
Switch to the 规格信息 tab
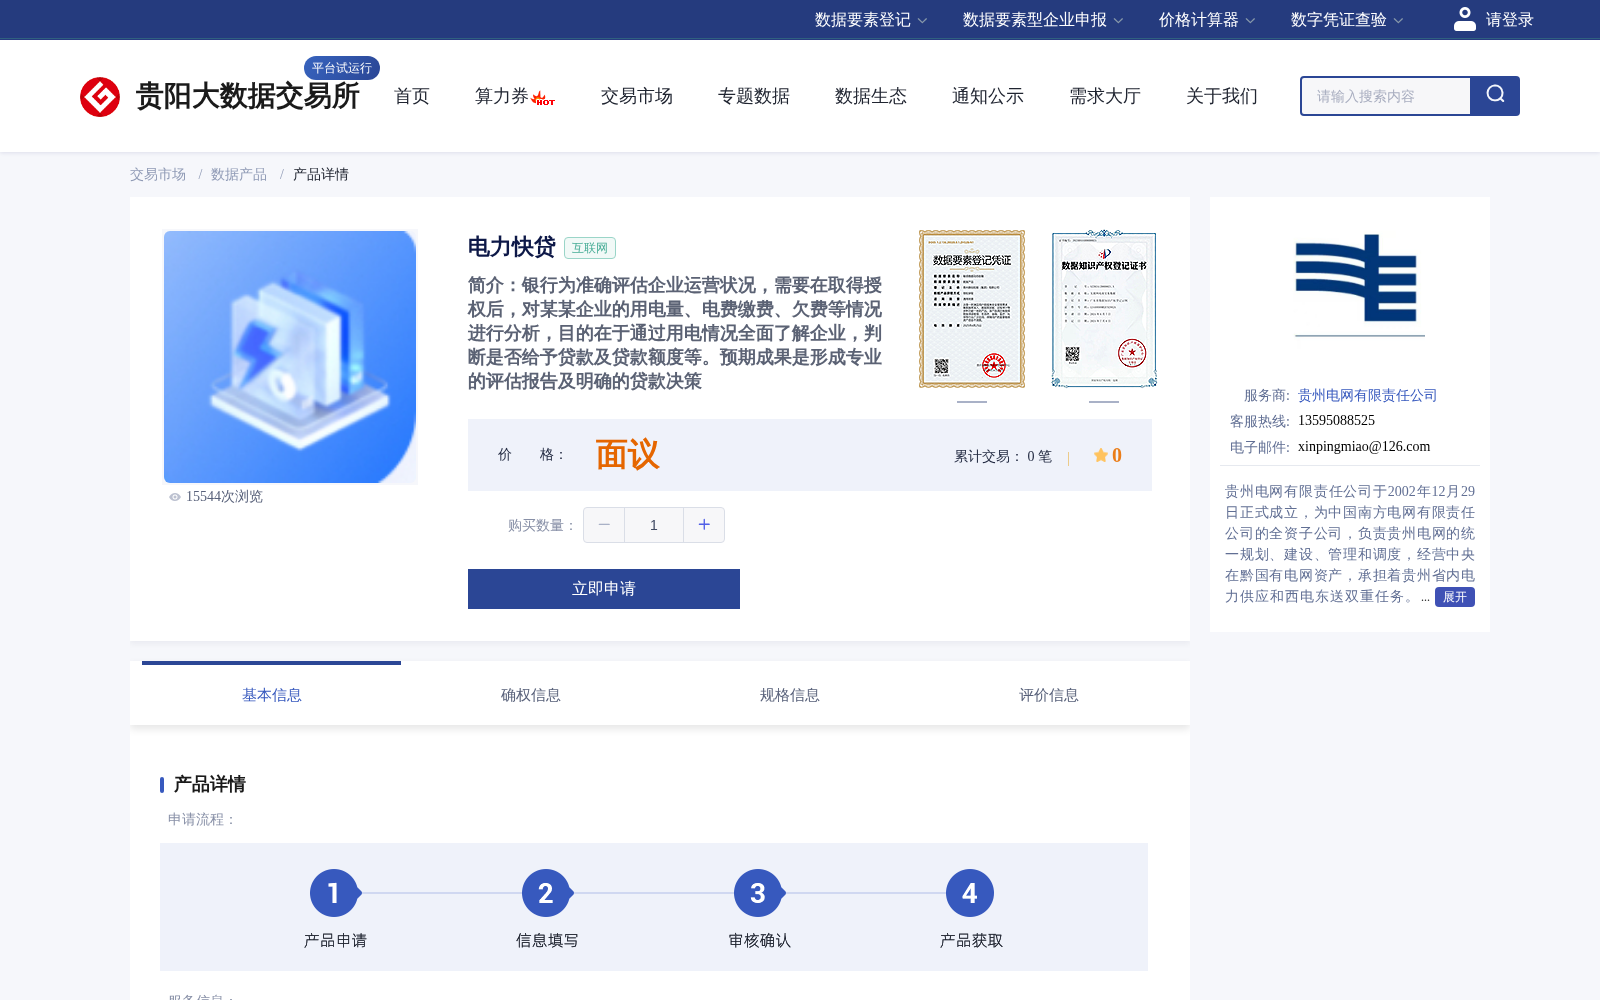(790, 695)
